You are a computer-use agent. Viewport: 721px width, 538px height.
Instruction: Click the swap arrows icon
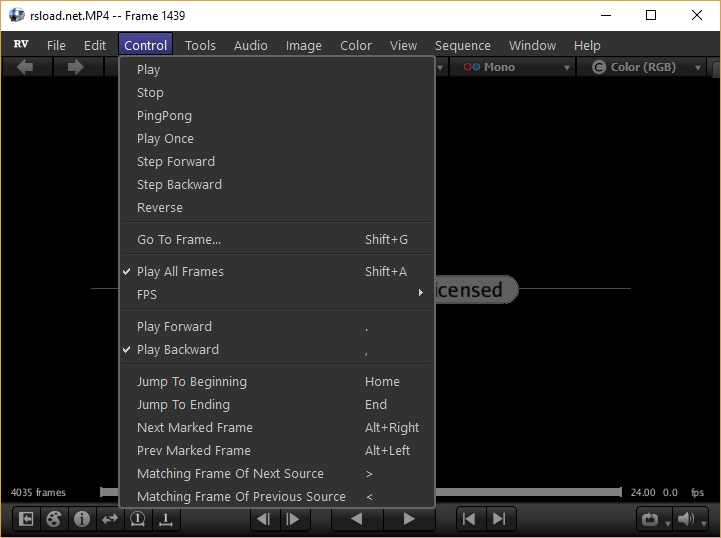(110, 520)
